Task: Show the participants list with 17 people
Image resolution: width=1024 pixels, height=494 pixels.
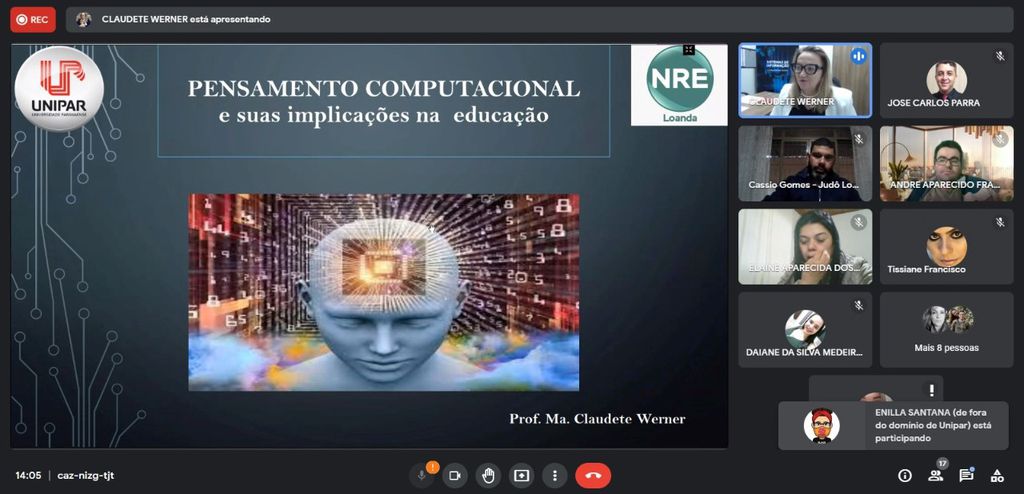Action: (936, 476)
